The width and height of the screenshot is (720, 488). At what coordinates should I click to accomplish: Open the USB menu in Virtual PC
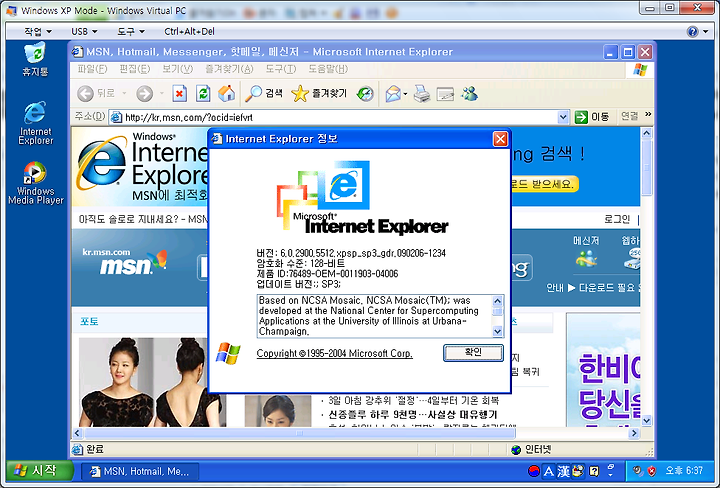click(x=84, y=31)
